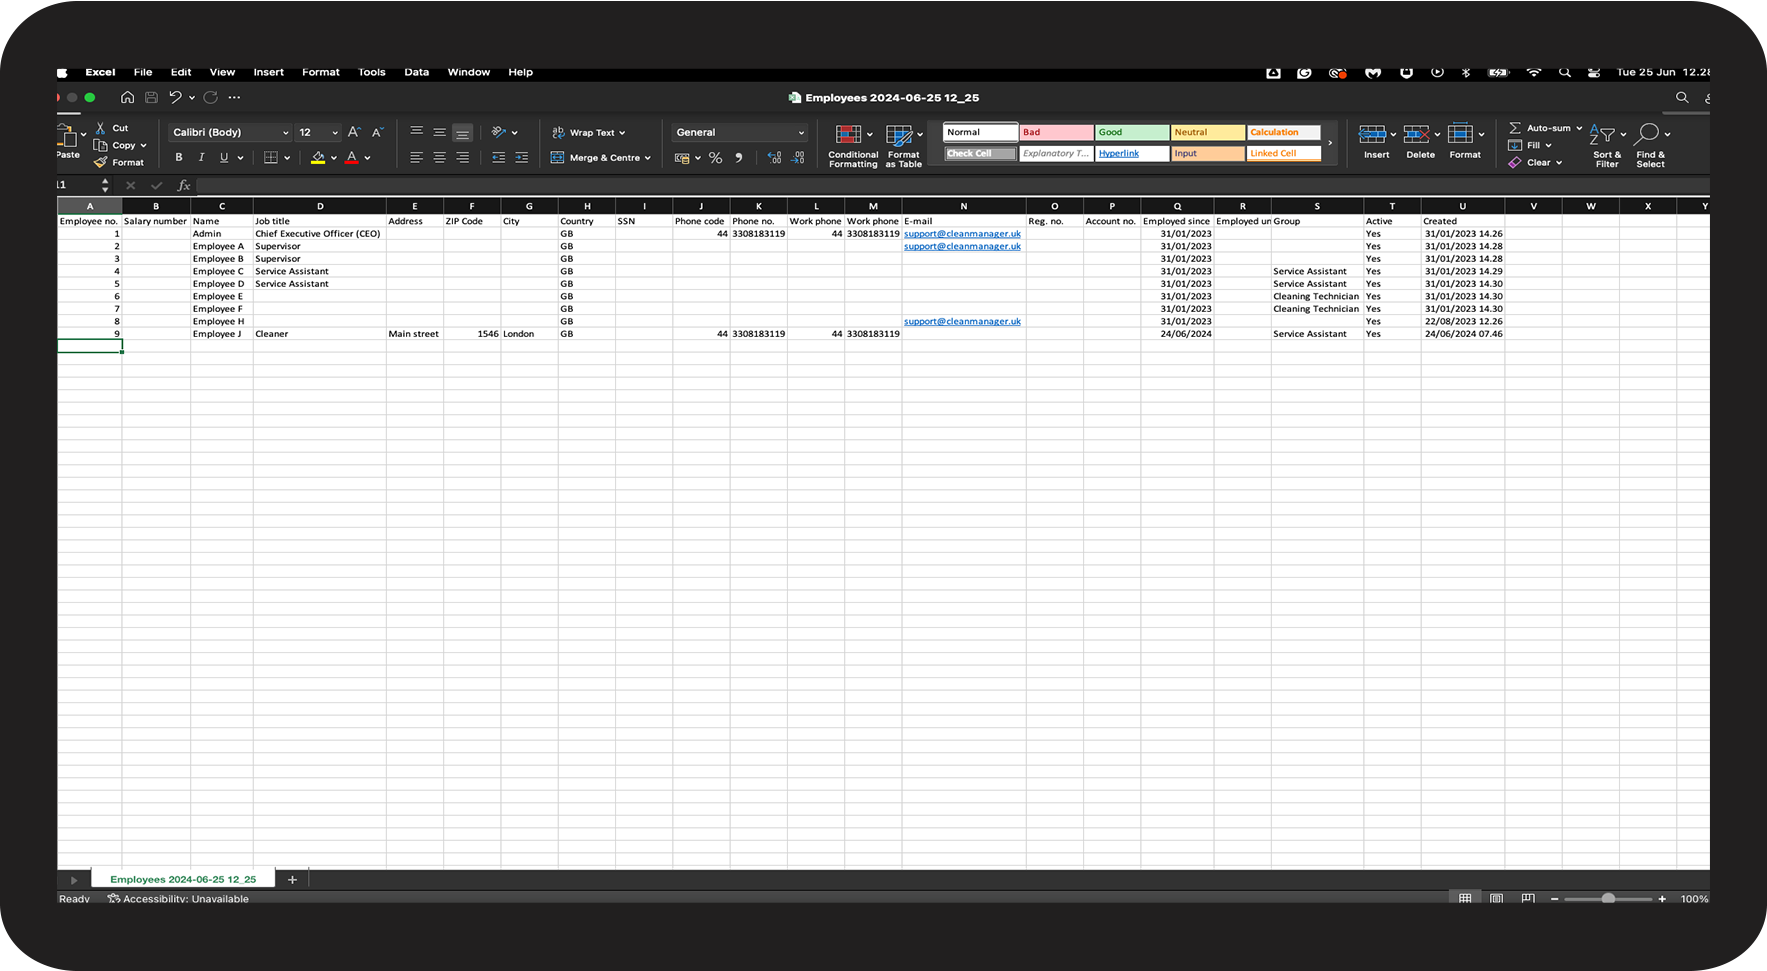The width and height of the screenshot is (1767, 971).
Task: Apply the Bad cell style
Action: pos(1056,132)
